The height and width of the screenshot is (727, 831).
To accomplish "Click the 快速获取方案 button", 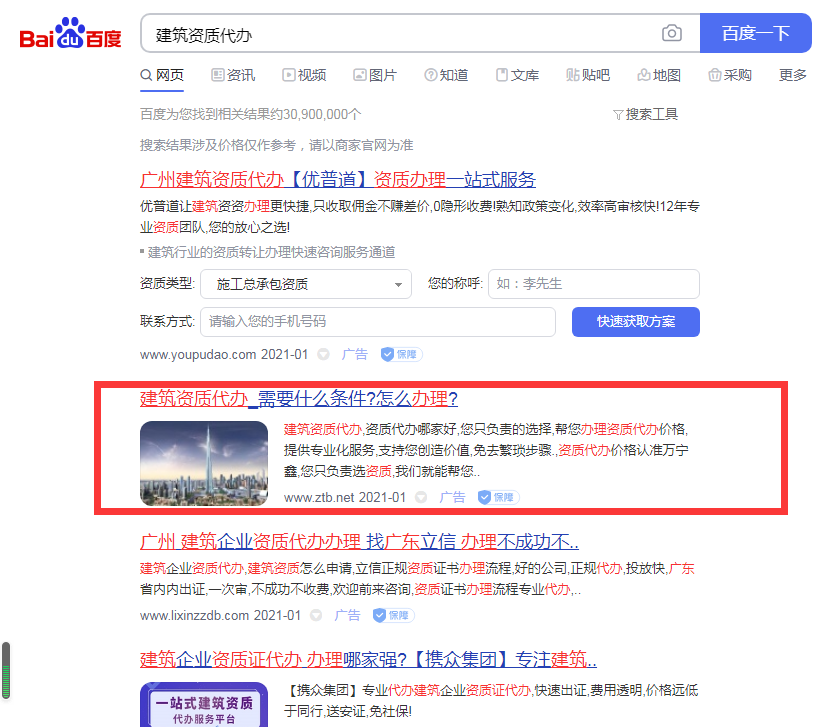I will tap(635, 322).
